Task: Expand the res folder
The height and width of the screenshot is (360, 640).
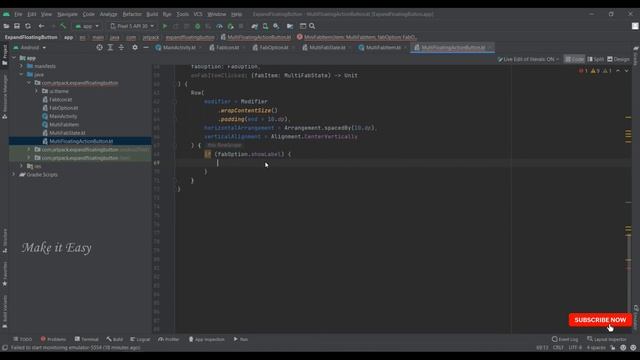Action: pyautogui.click(x=22, y=166)
